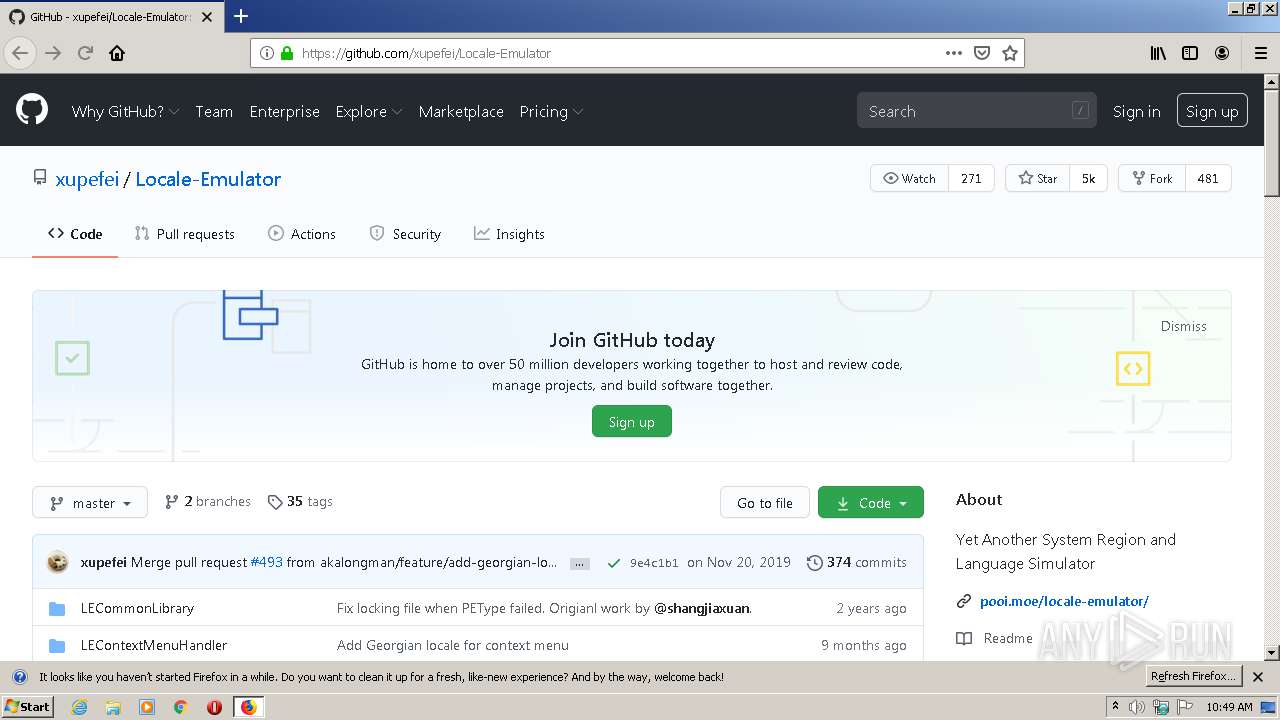Toggle the sidebar view icon

(1190, 53)
